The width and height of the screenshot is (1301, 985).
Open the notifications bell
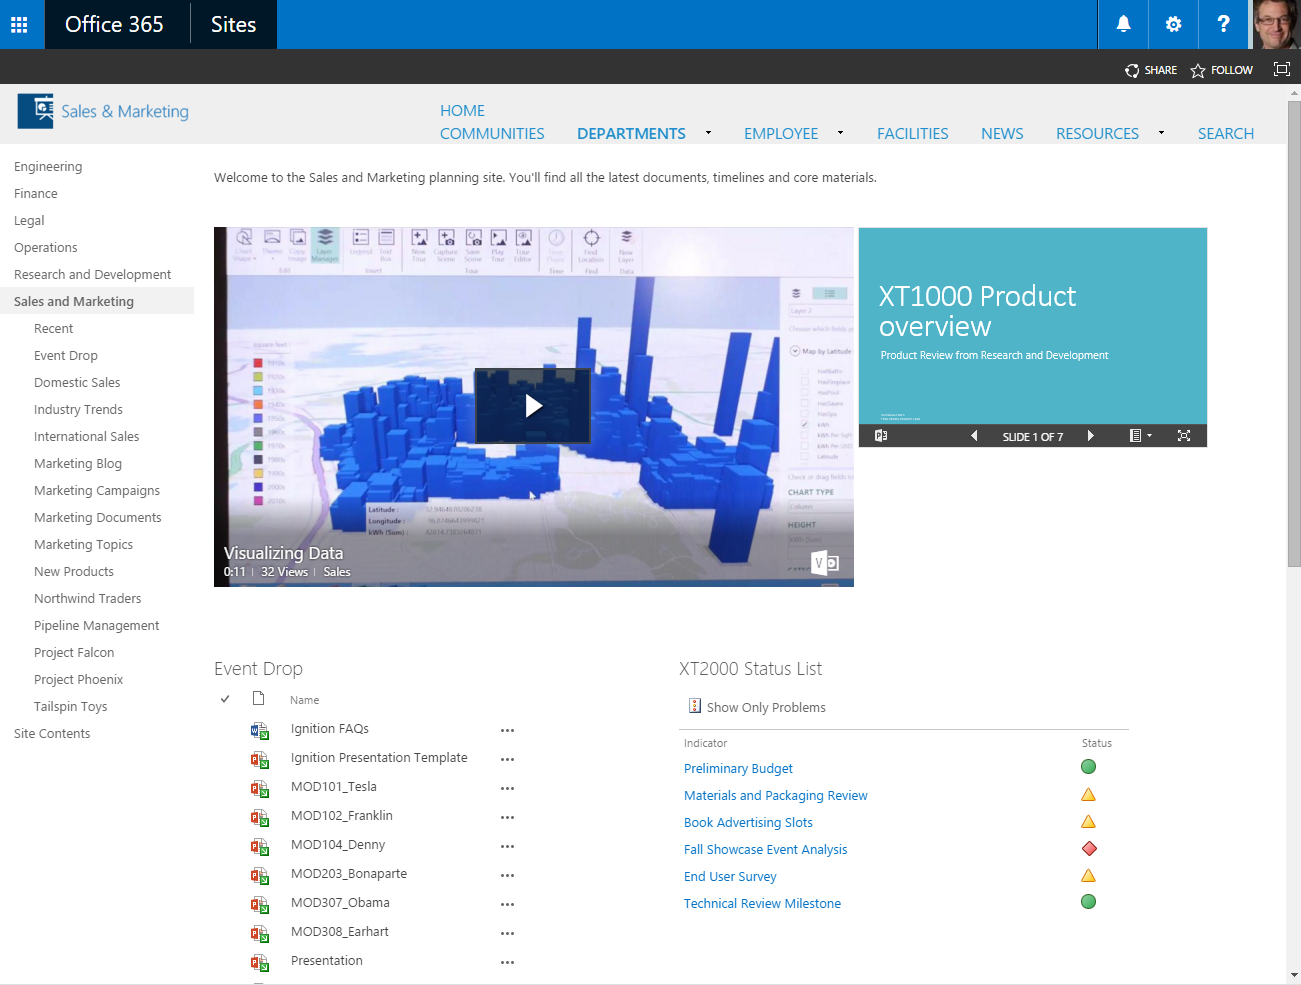pyautogui.click(x=1123, y=25)
